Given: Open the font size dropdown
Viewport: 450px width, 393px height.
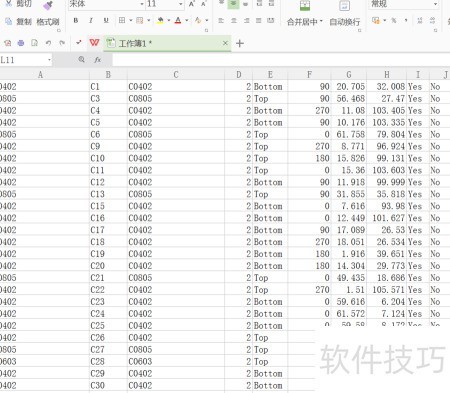Looking at the screenshot, I should 181,4.
